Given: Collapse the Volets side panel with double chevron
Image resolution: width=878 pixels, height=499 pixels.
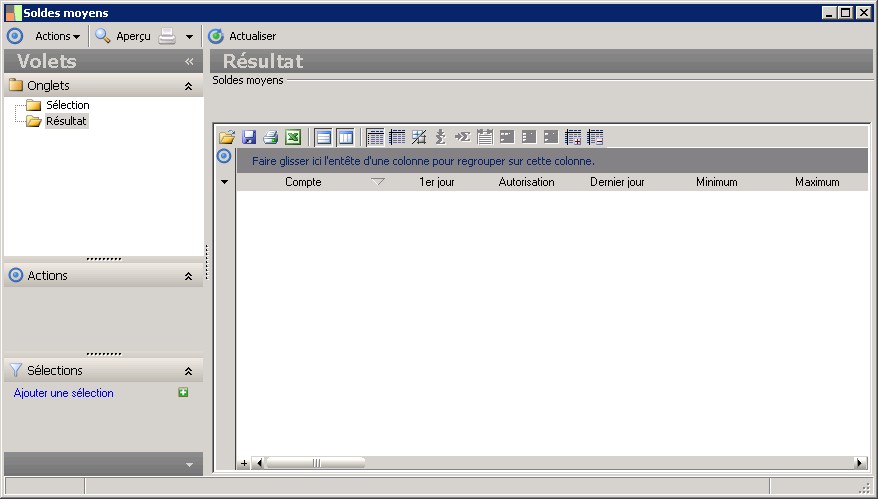Looking at the screenshot, I should coord(189,62).
